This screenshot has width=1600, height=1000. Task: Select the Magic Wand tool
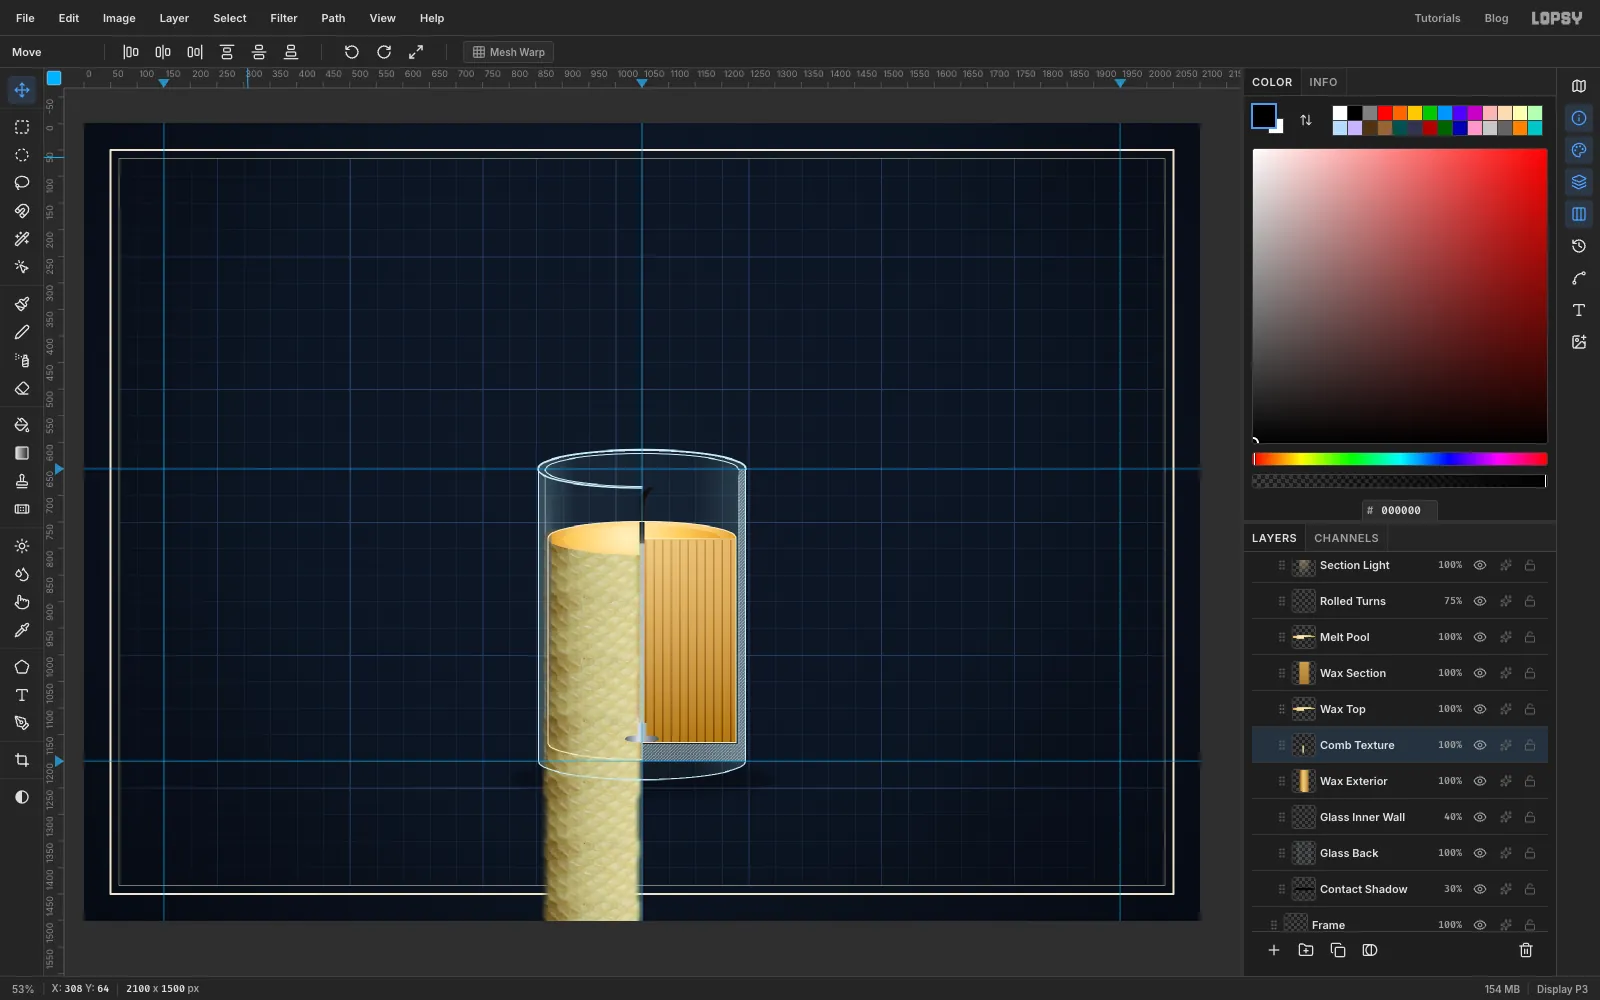[22, 239]
